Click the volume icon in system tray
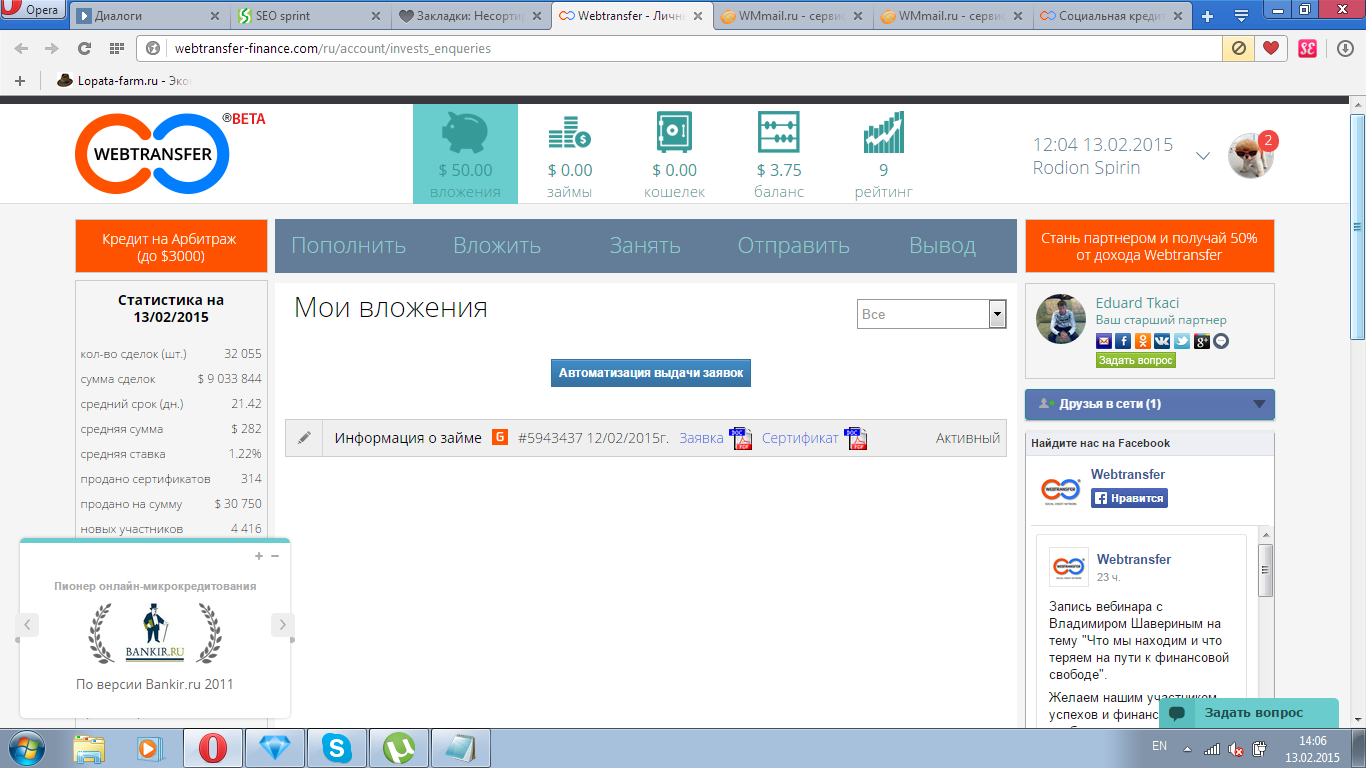The height and width of the screenshot is (768, 1366). click(x=1236, y=748)
